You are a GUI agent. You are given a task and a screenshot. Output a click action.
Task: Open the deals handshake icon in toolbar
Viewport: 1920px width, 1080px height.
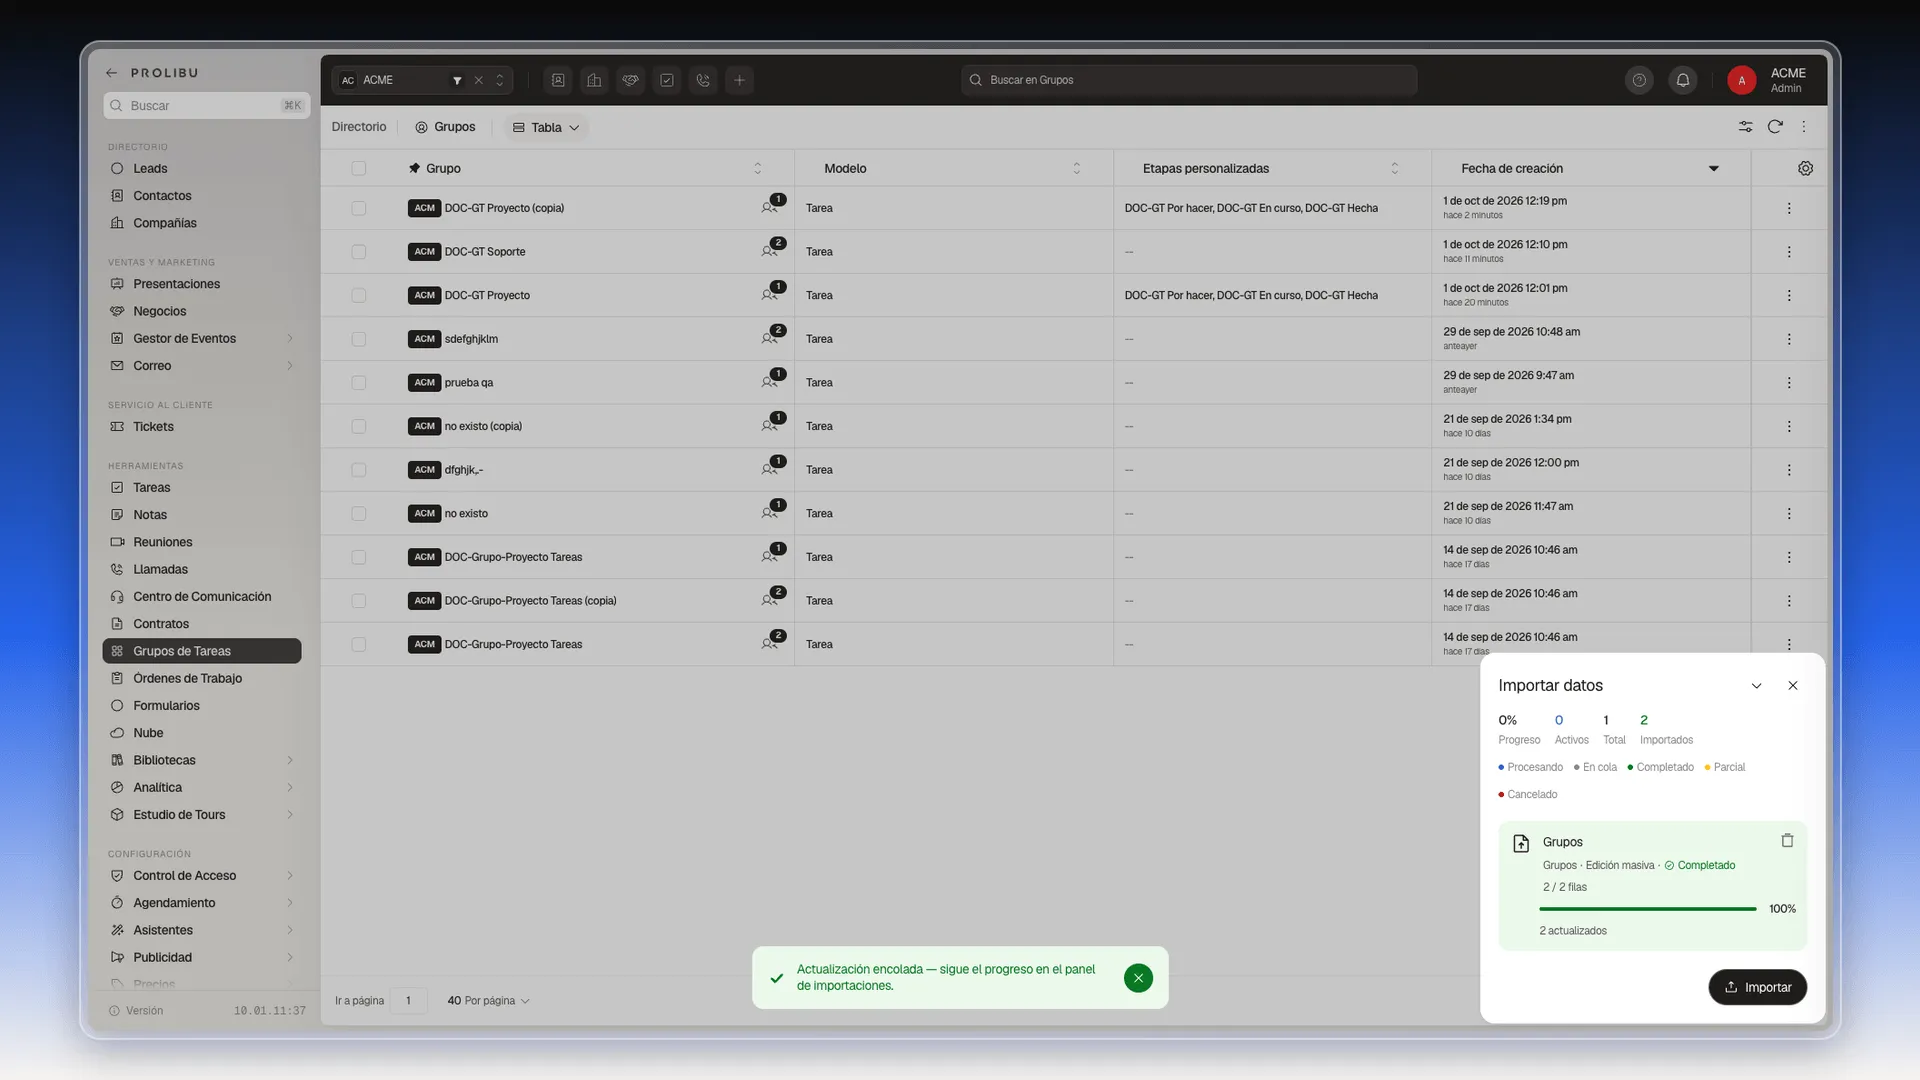630,80
